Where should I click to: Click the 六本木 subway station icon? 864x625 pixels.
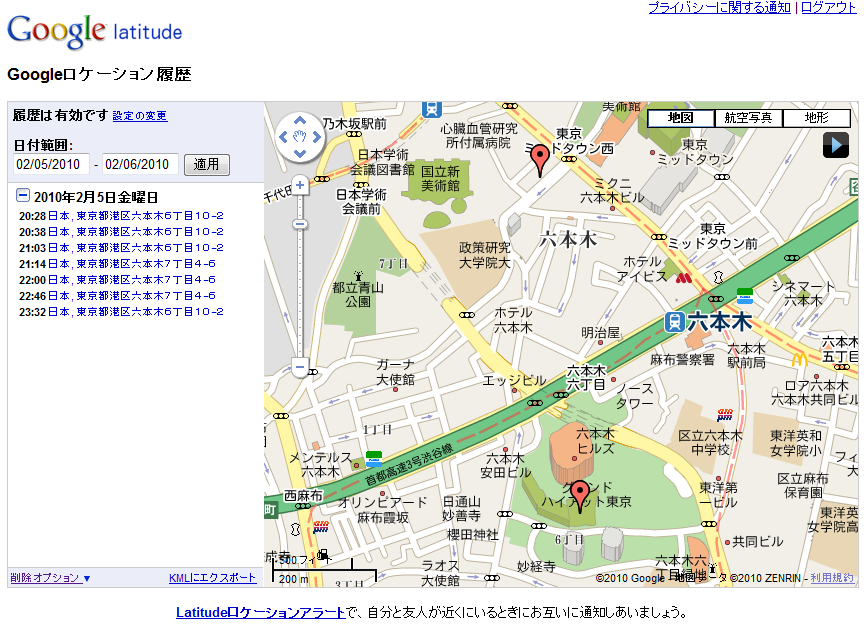coord(674,322)
